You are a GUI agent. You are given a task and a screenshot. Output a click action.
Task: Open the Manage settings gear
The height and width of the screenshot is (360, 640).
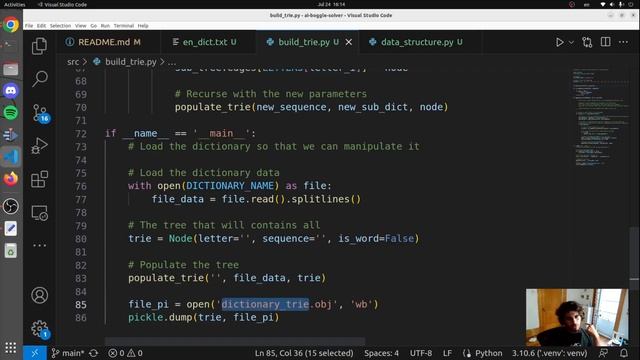[40, 329]
